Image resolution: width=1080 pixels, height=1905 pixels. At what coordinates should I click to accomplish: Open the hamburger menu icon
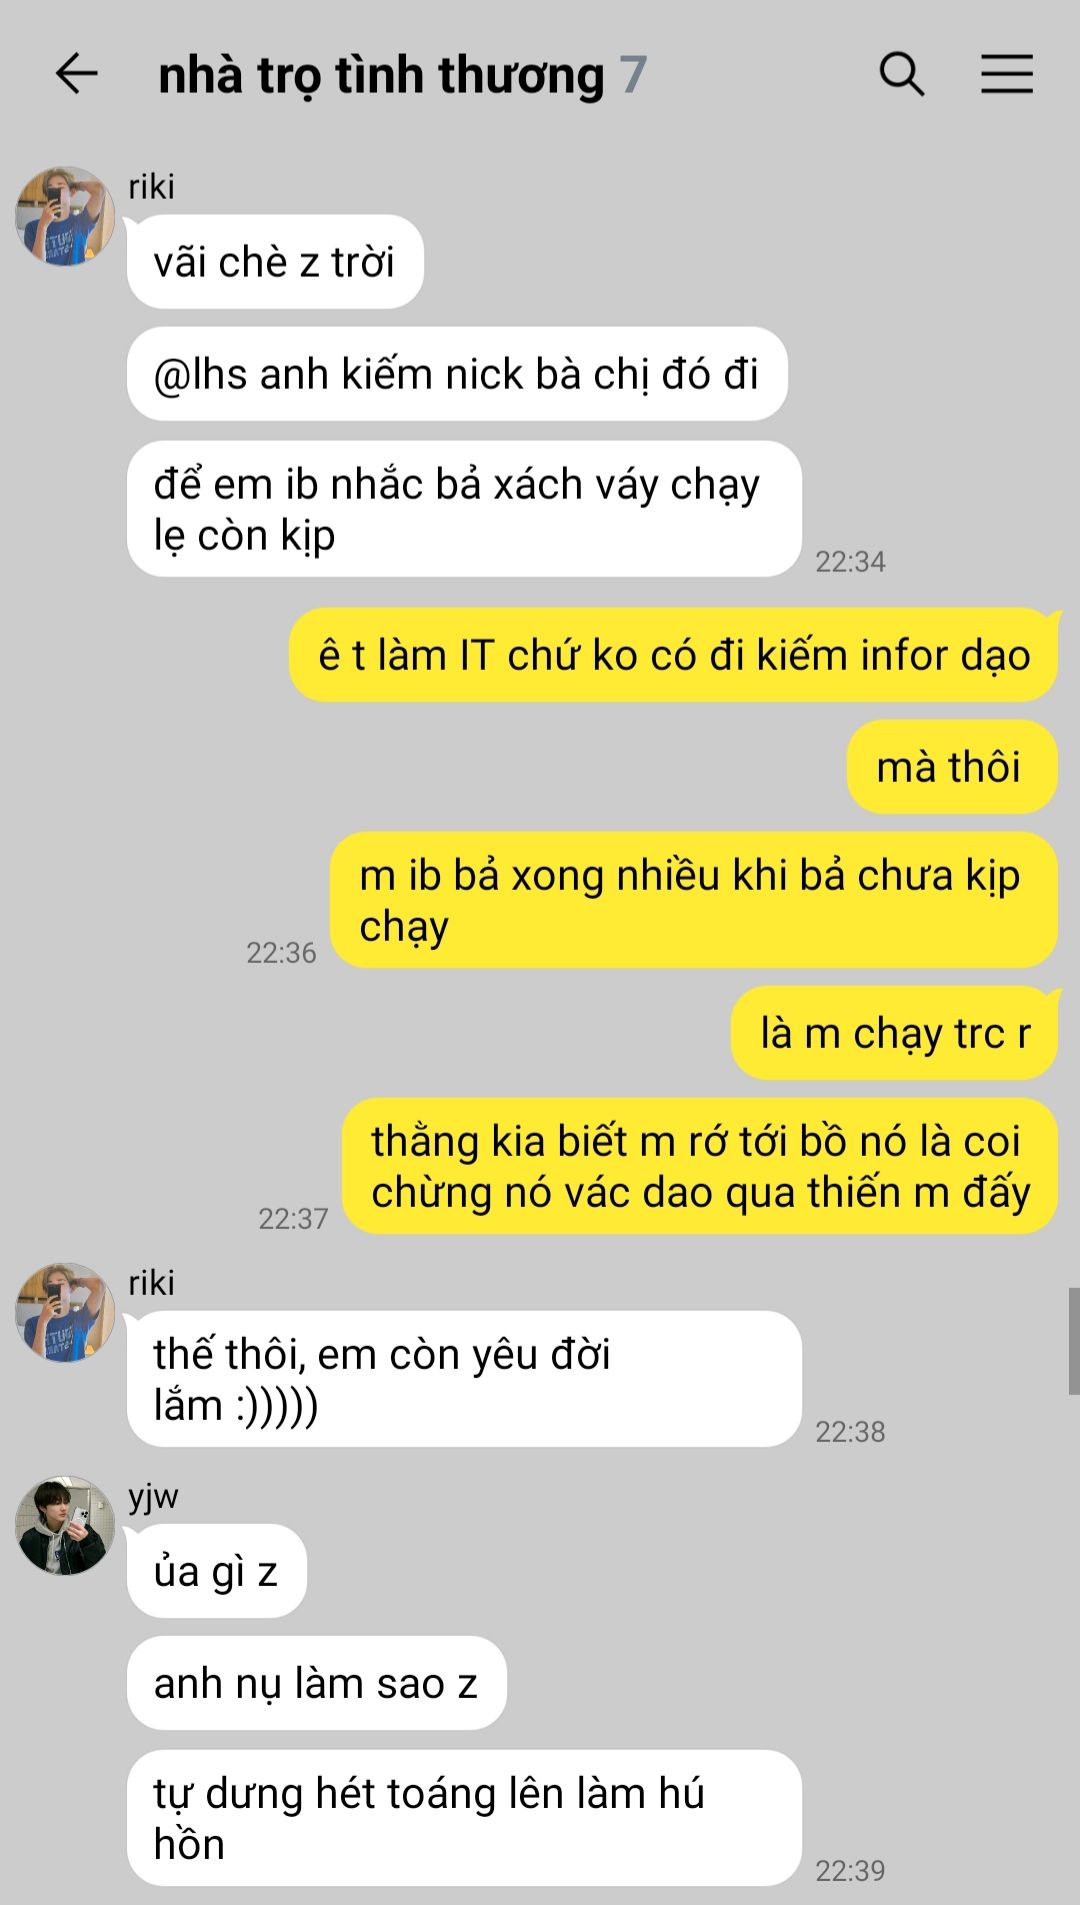(x=1006, y=74)
